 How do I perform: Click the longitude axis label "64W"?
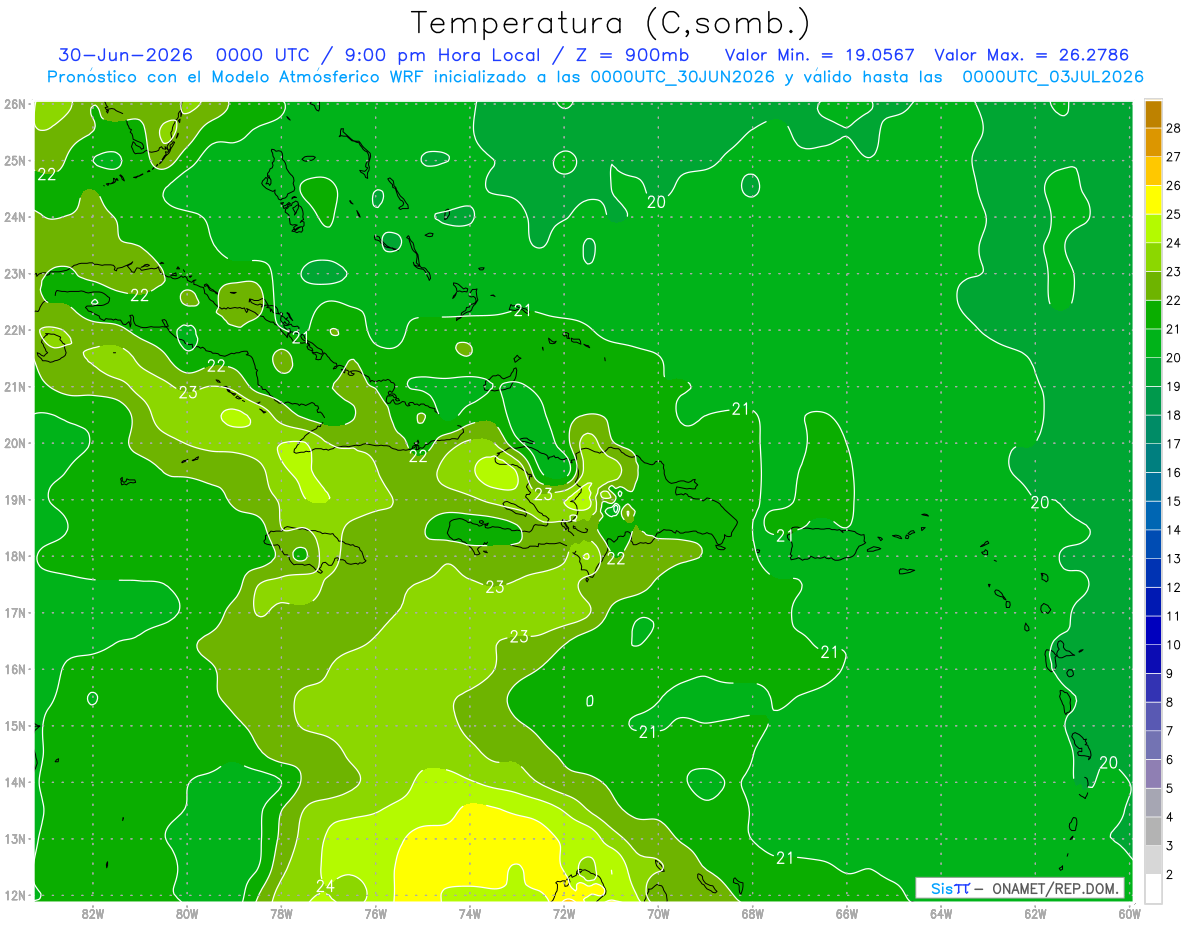941,913
